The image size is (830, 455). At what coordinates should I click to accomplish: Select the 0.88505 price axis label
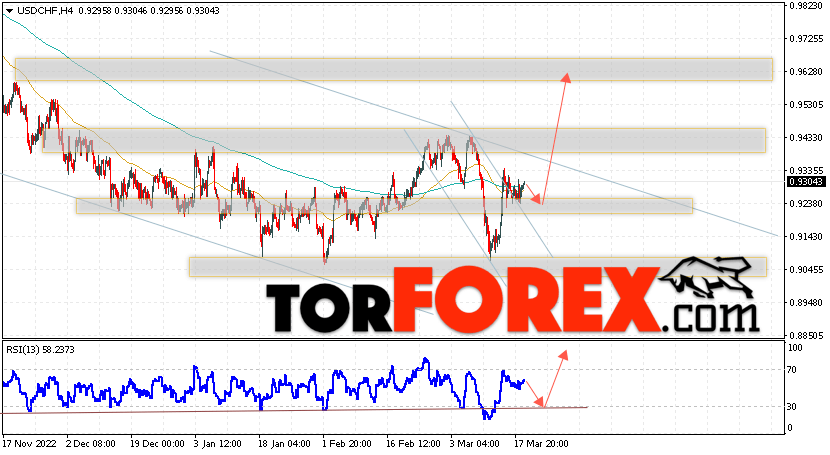pos(806,335)
